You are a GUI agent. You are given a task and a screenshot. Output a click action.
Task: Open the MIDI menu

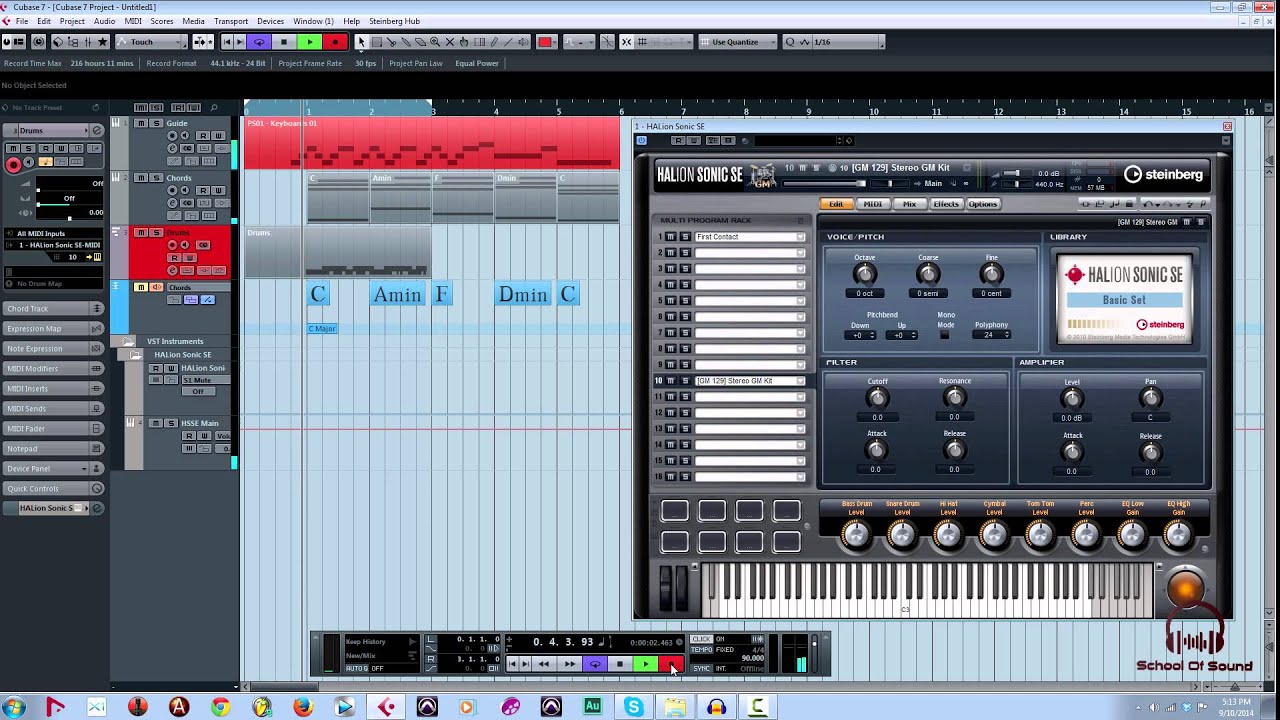(x=133, y=21)
